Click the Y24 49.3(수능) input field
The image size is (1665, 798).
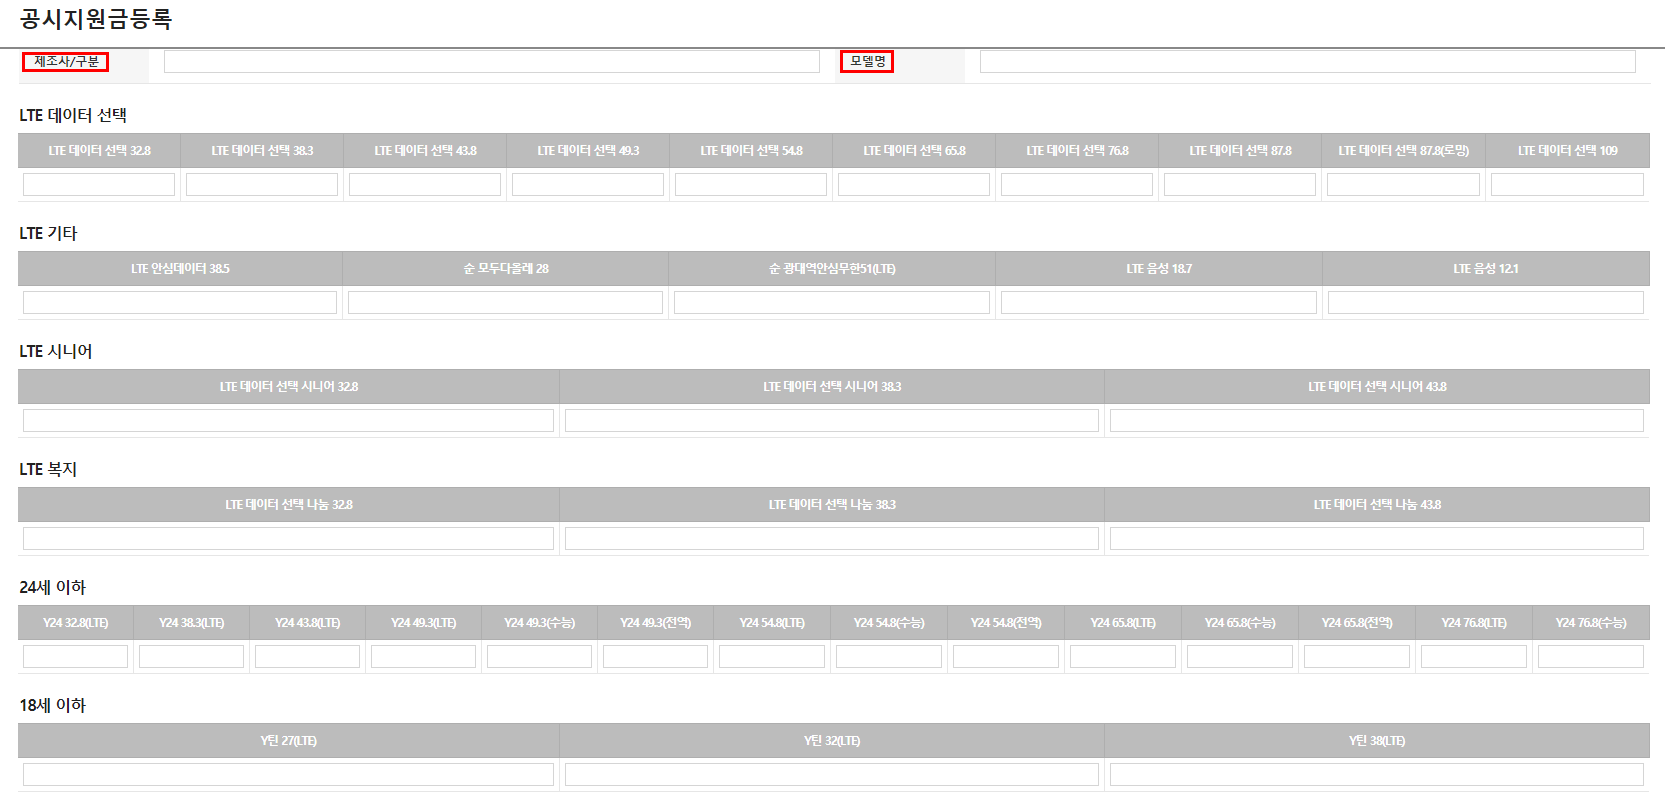click(539, 657)
